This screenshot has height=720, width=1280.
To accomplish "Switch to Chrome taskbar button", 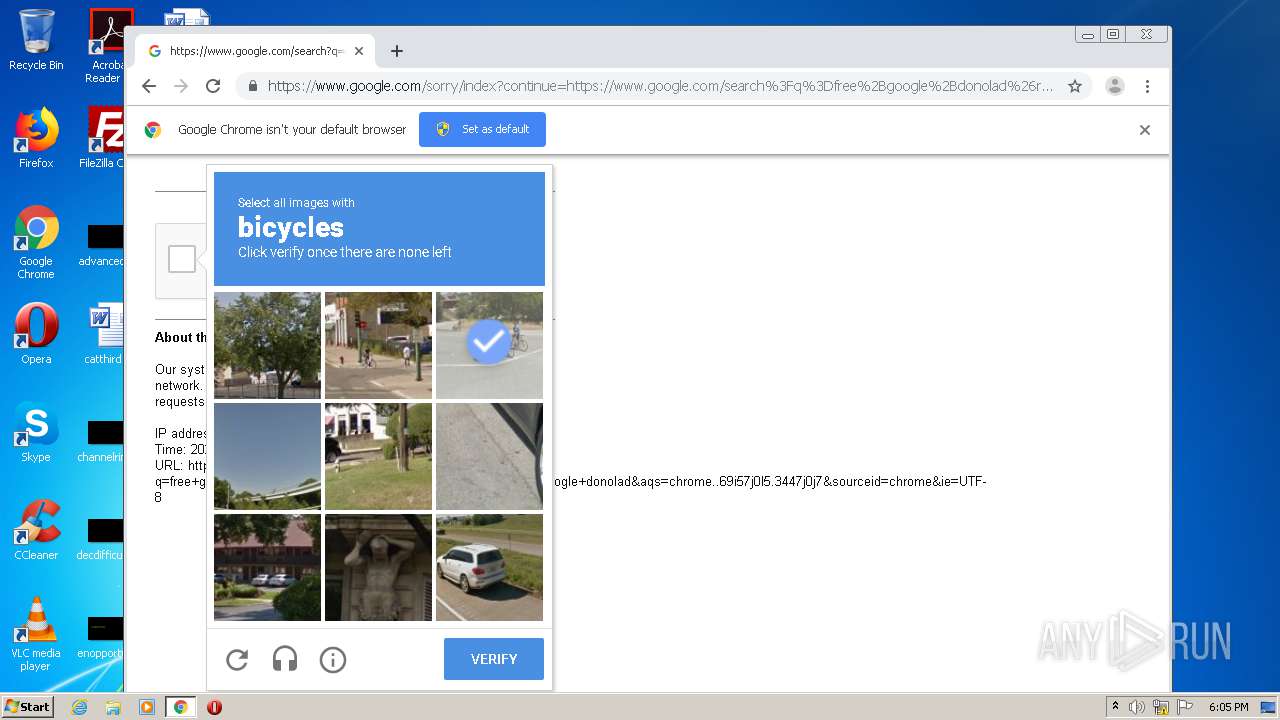I will (181, 707).
